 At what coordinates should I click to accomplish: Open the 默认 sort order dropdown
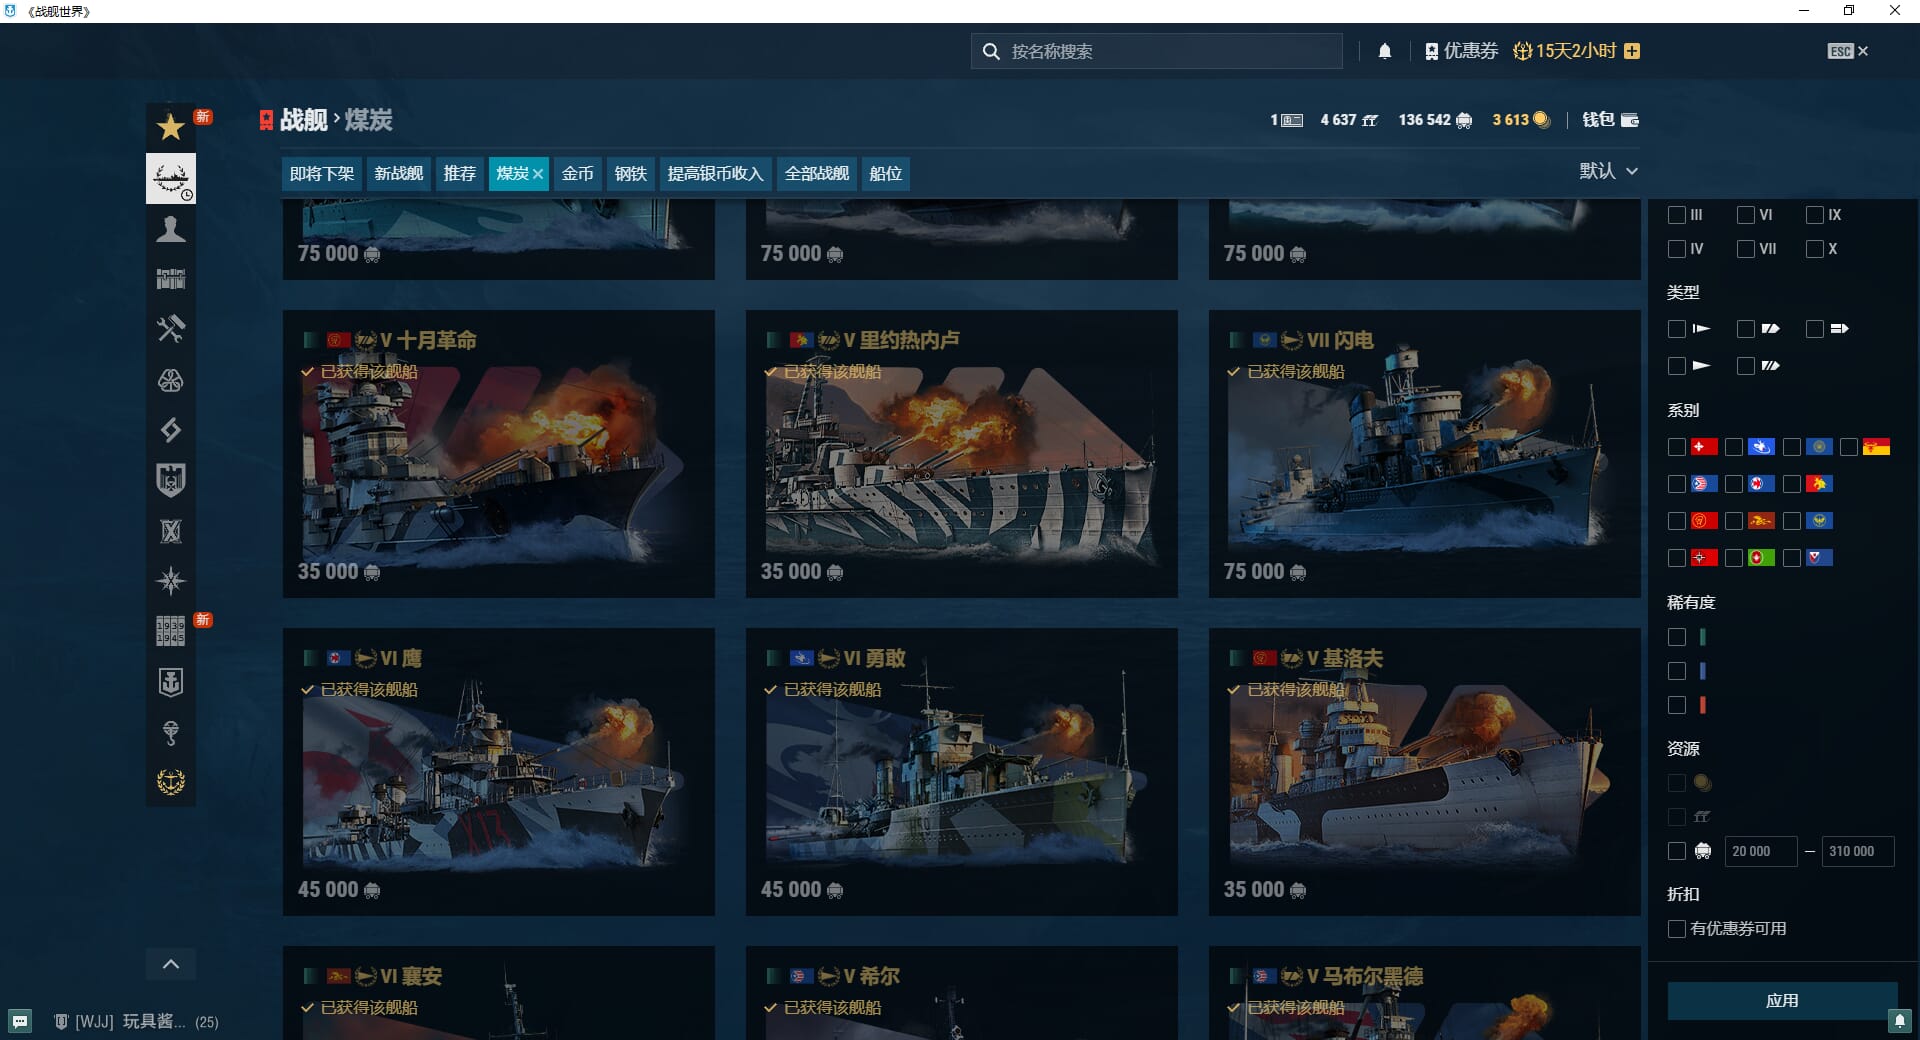1608,171
